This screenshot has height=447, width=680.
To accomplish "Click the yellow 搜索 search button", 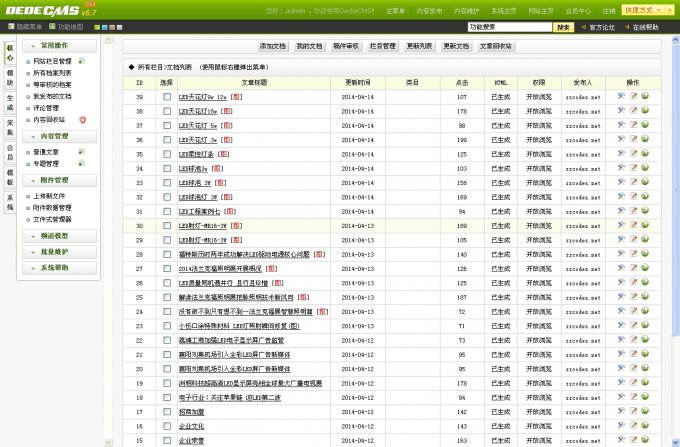I will point(563,27).
